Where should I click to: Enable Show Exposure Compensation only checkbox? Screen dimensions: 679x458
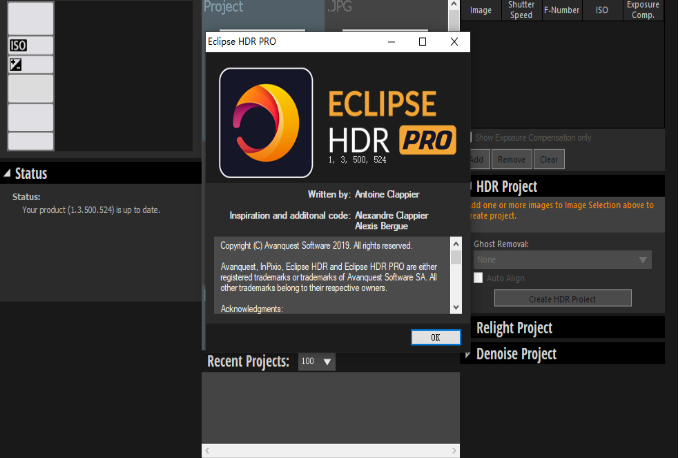click(468, 137)
